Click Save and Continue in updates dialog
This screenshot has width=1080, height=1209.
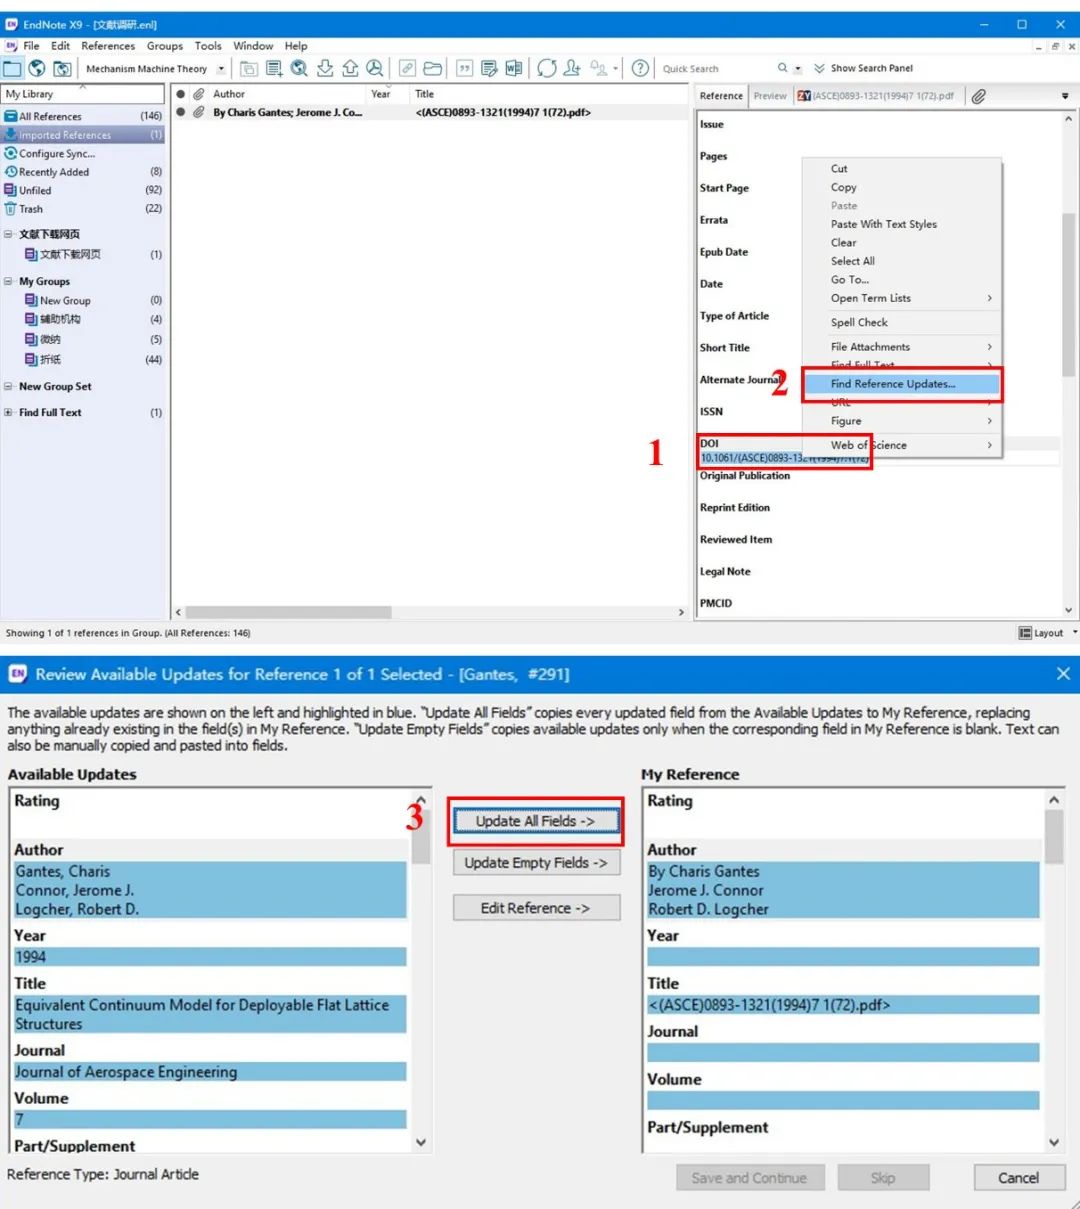pyautogui.click(x=750, y=1177)
